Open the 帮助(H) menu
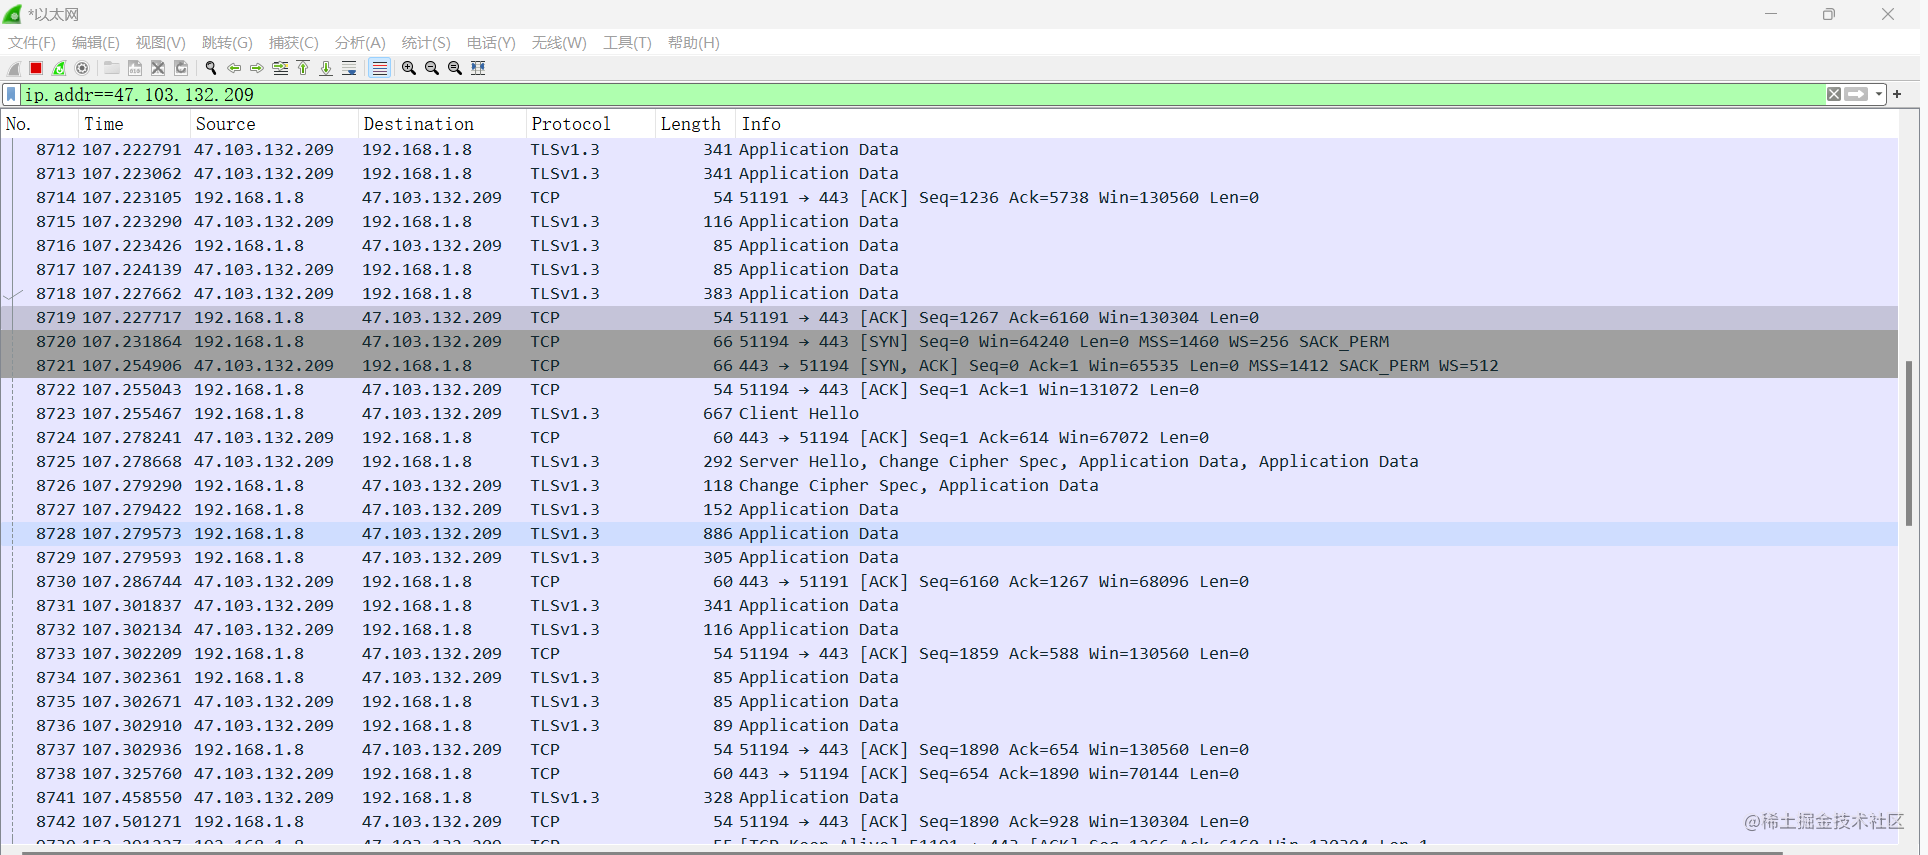 pos(694,42)
